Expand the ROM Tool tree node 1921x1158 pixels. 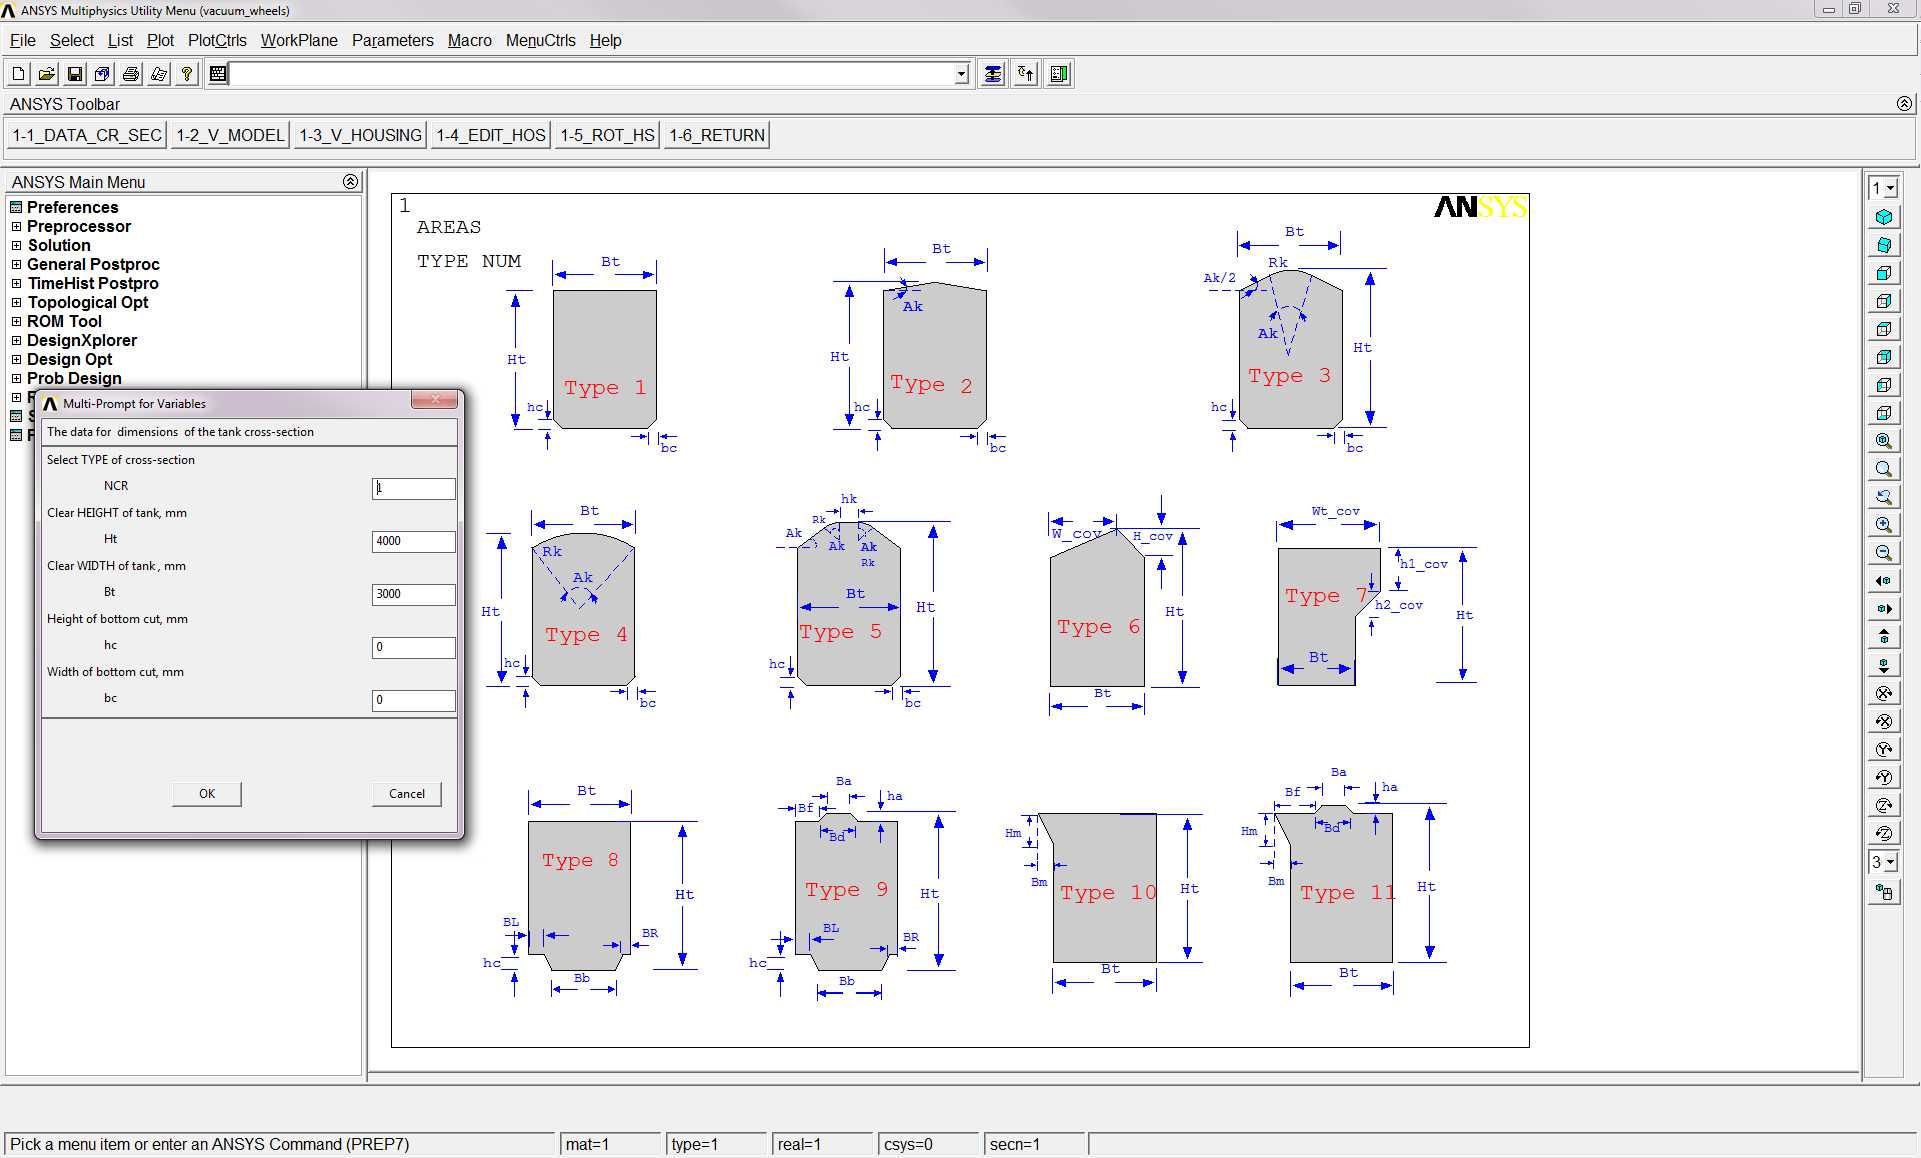(16, 322)
